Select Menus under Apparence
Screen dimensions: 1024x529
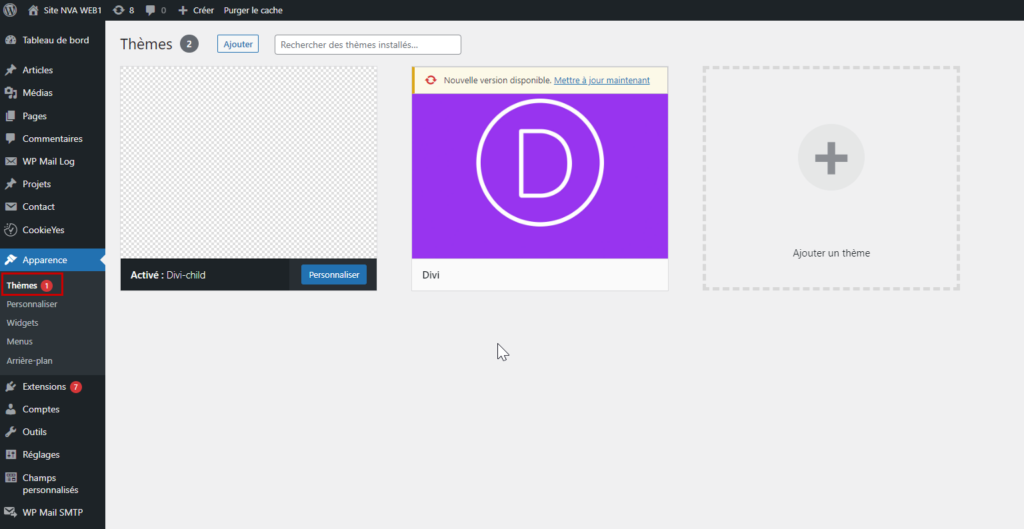20,342
